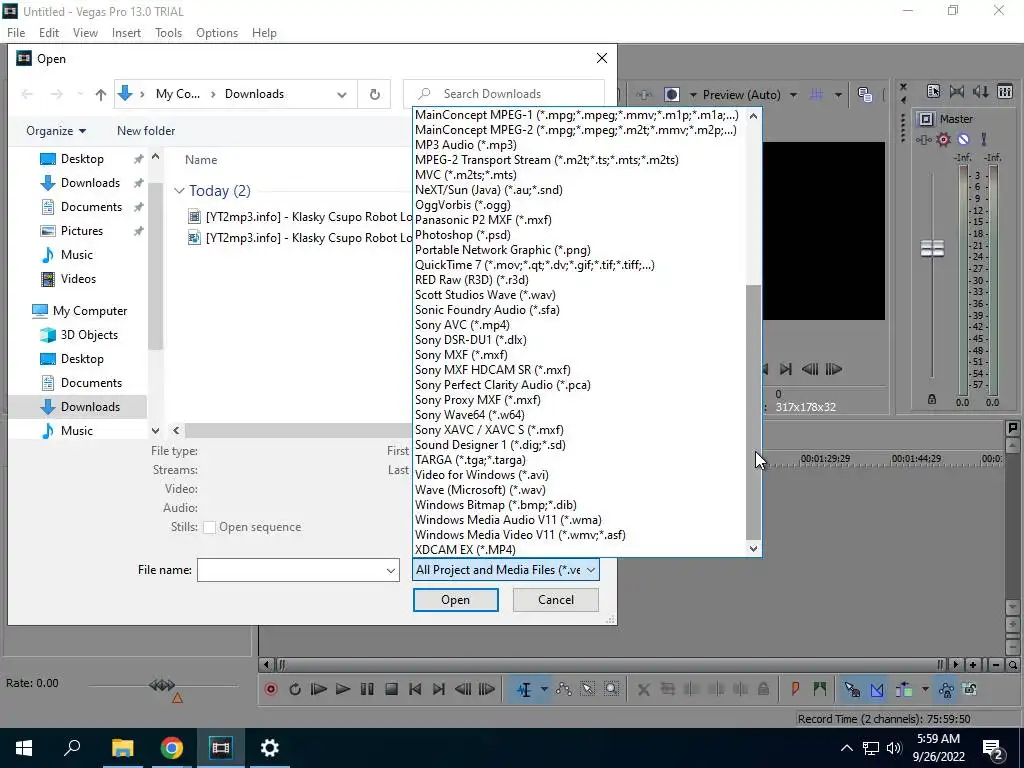Adjust the Master volume fader handle
The height and width of the screenshot is (768, 1024).
[932, 248]
